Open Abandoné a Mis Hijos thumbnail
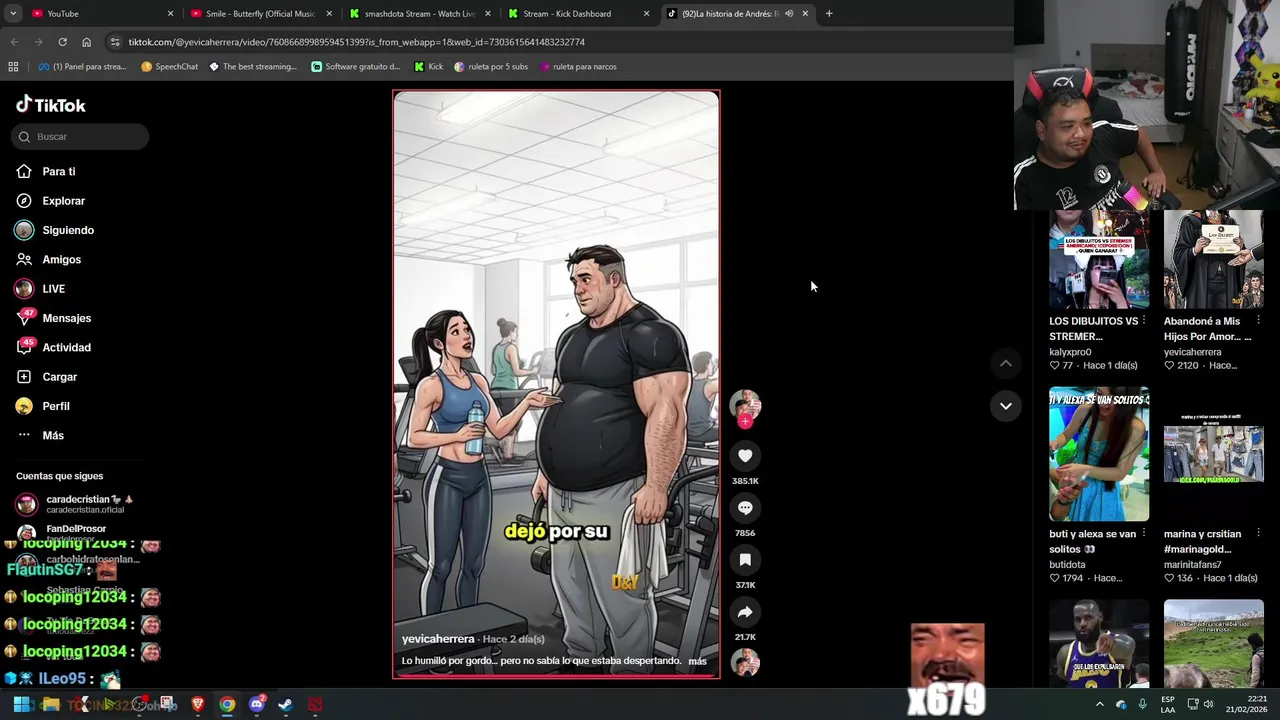The width and height of the screenshot is (1280, 720). tap(1213, 259)
